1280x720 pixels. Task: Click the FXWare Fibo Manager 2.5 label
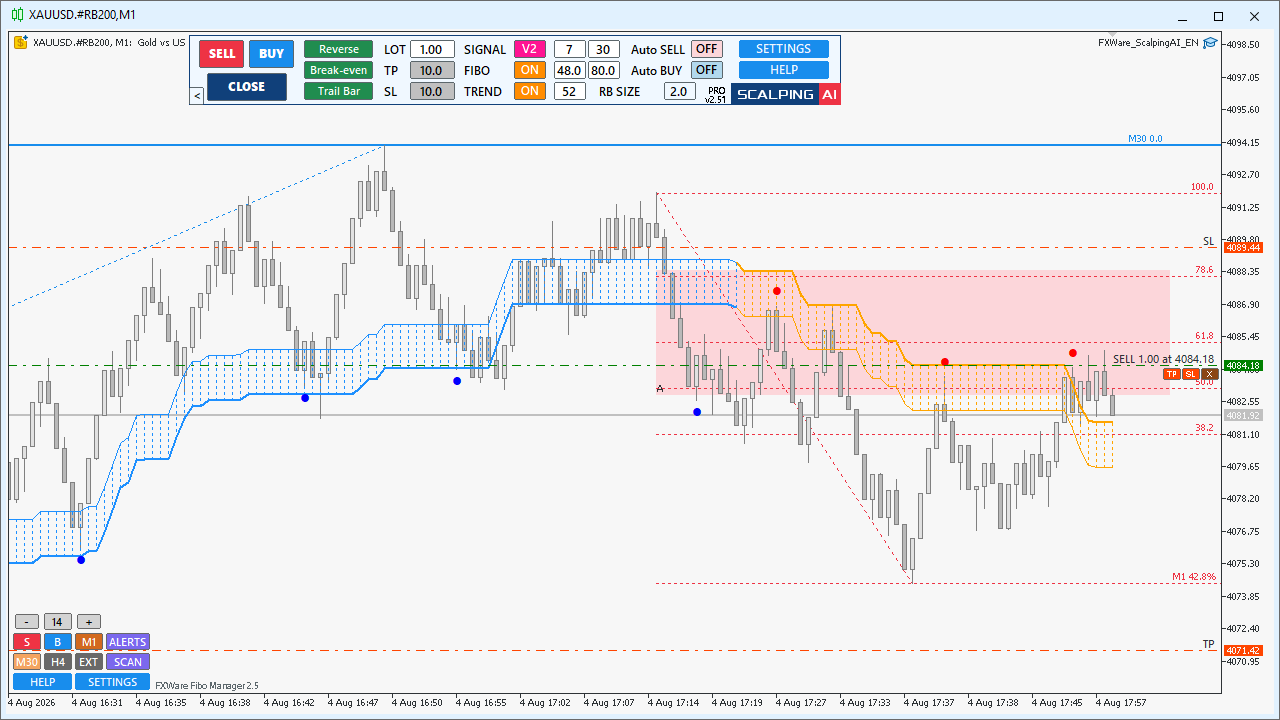207,685
